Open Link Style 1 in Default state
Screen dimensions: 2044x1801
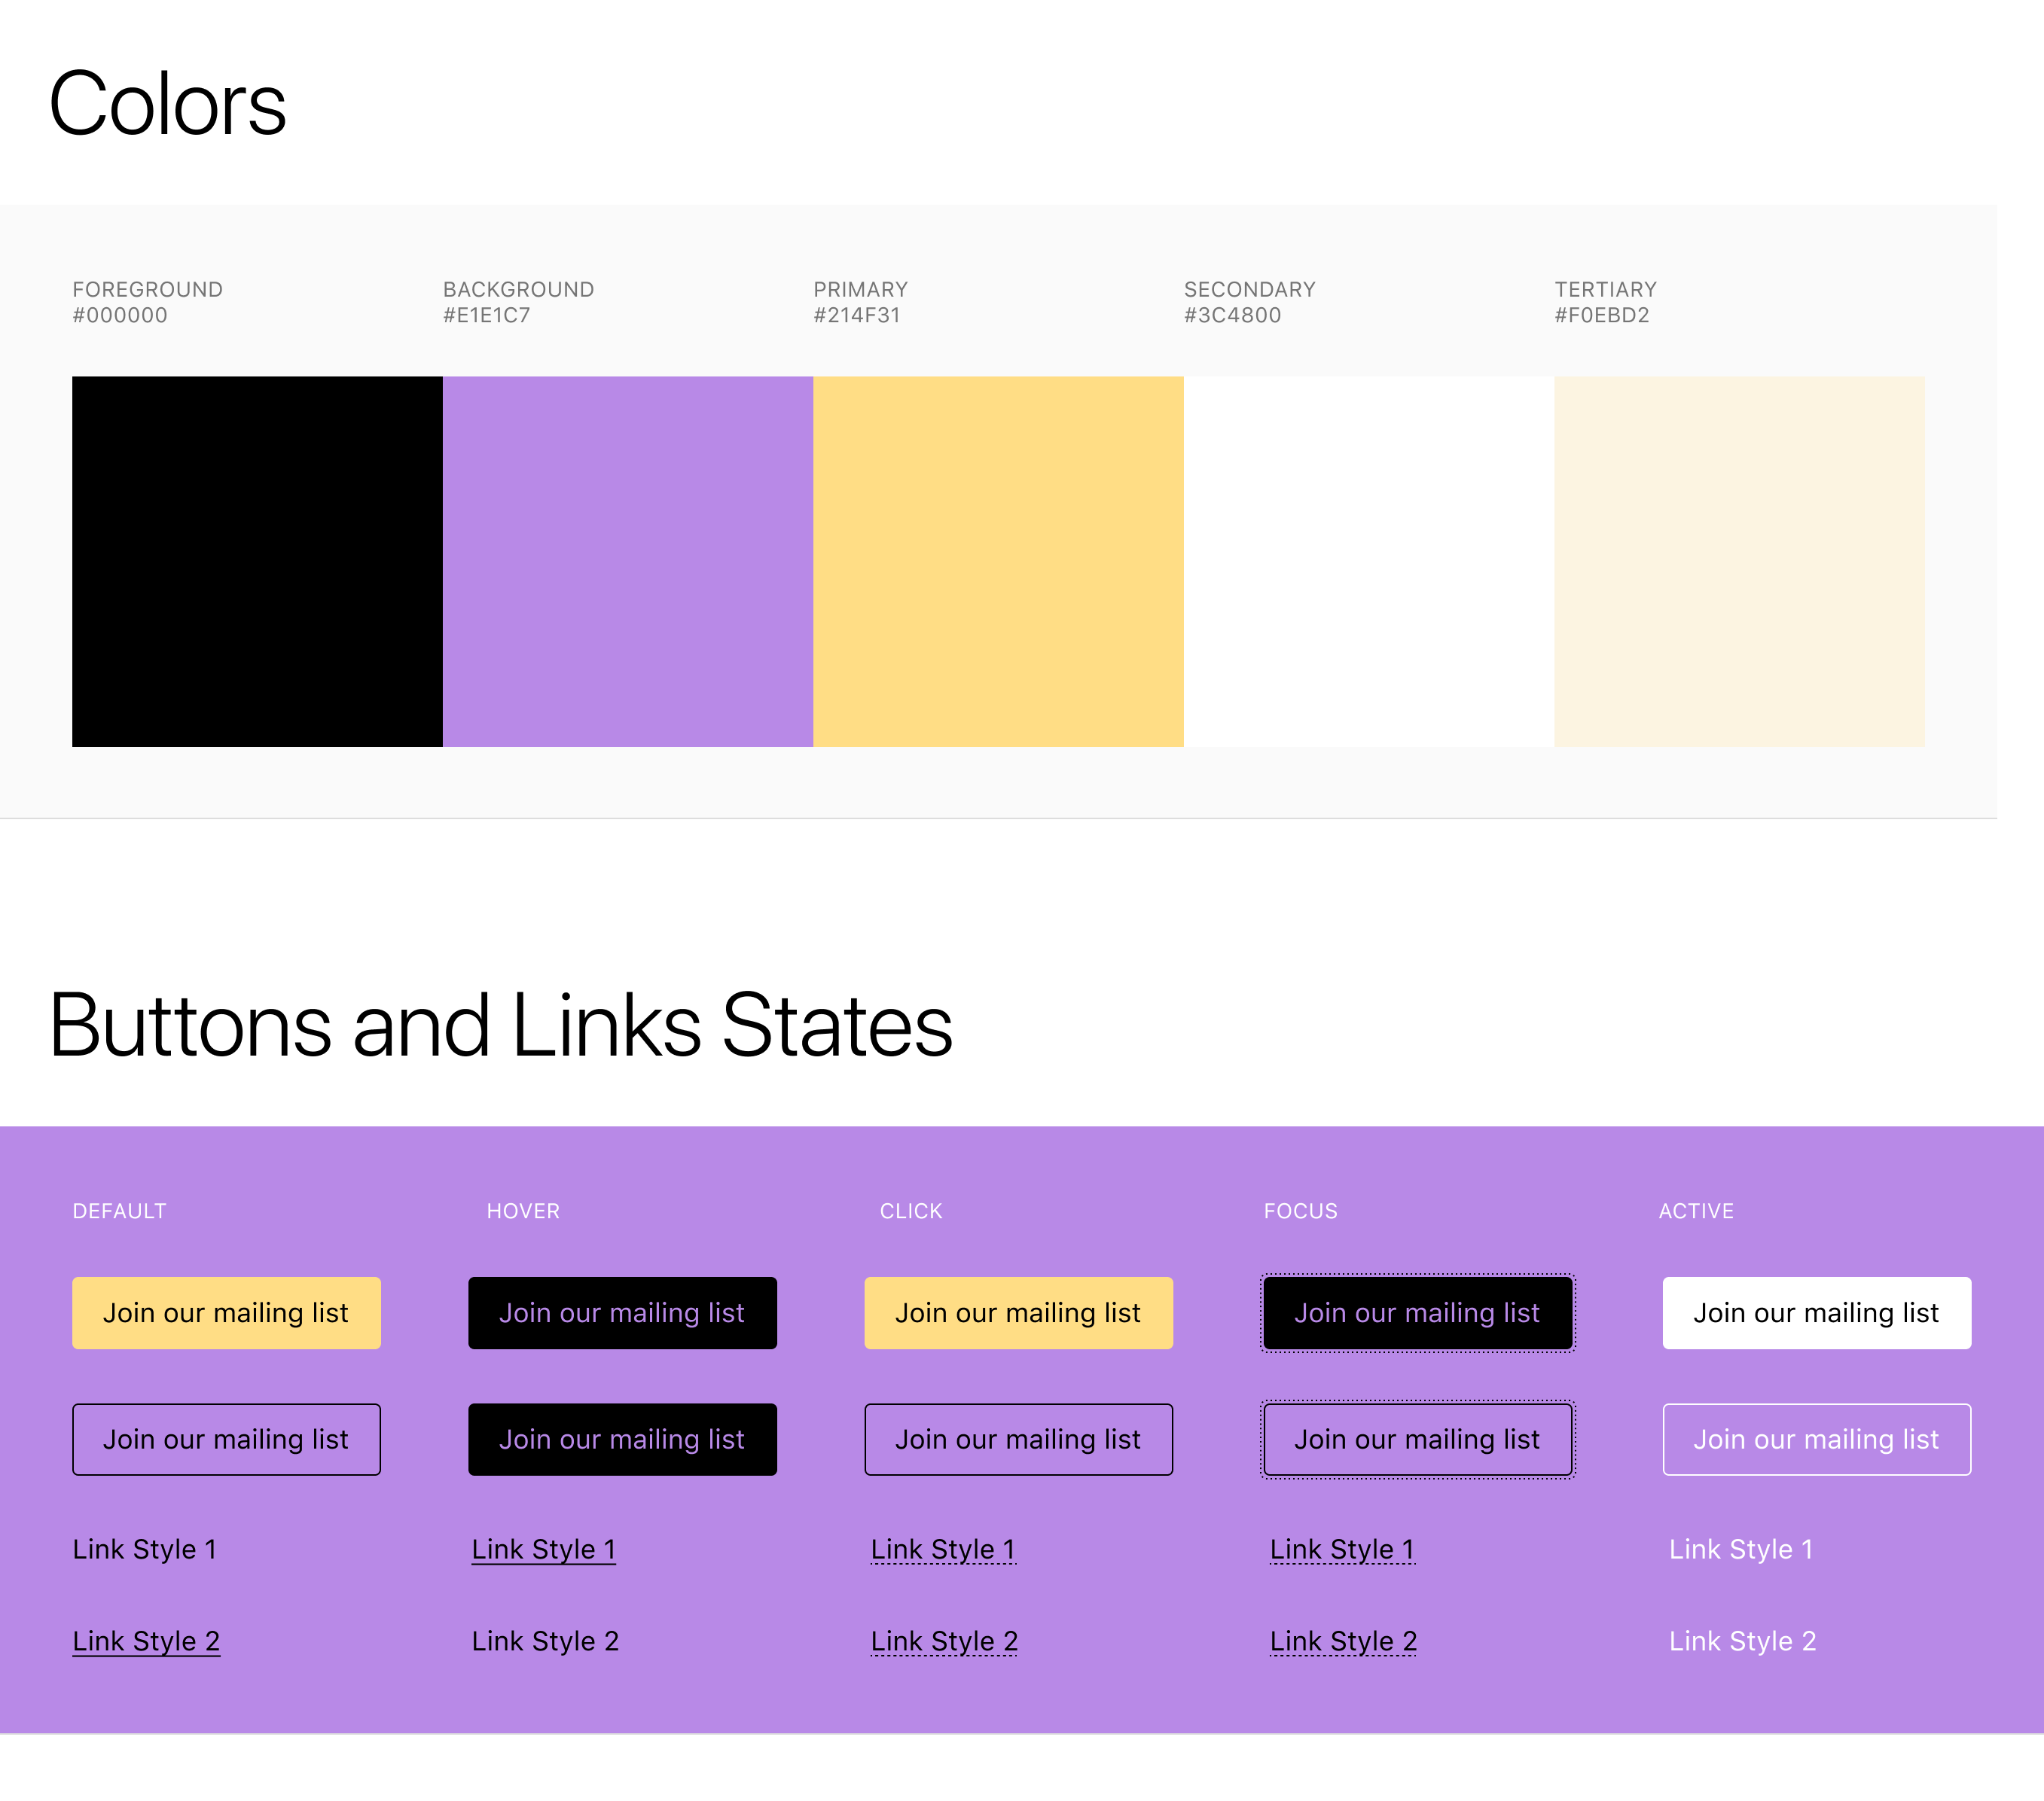[145, 1549]
